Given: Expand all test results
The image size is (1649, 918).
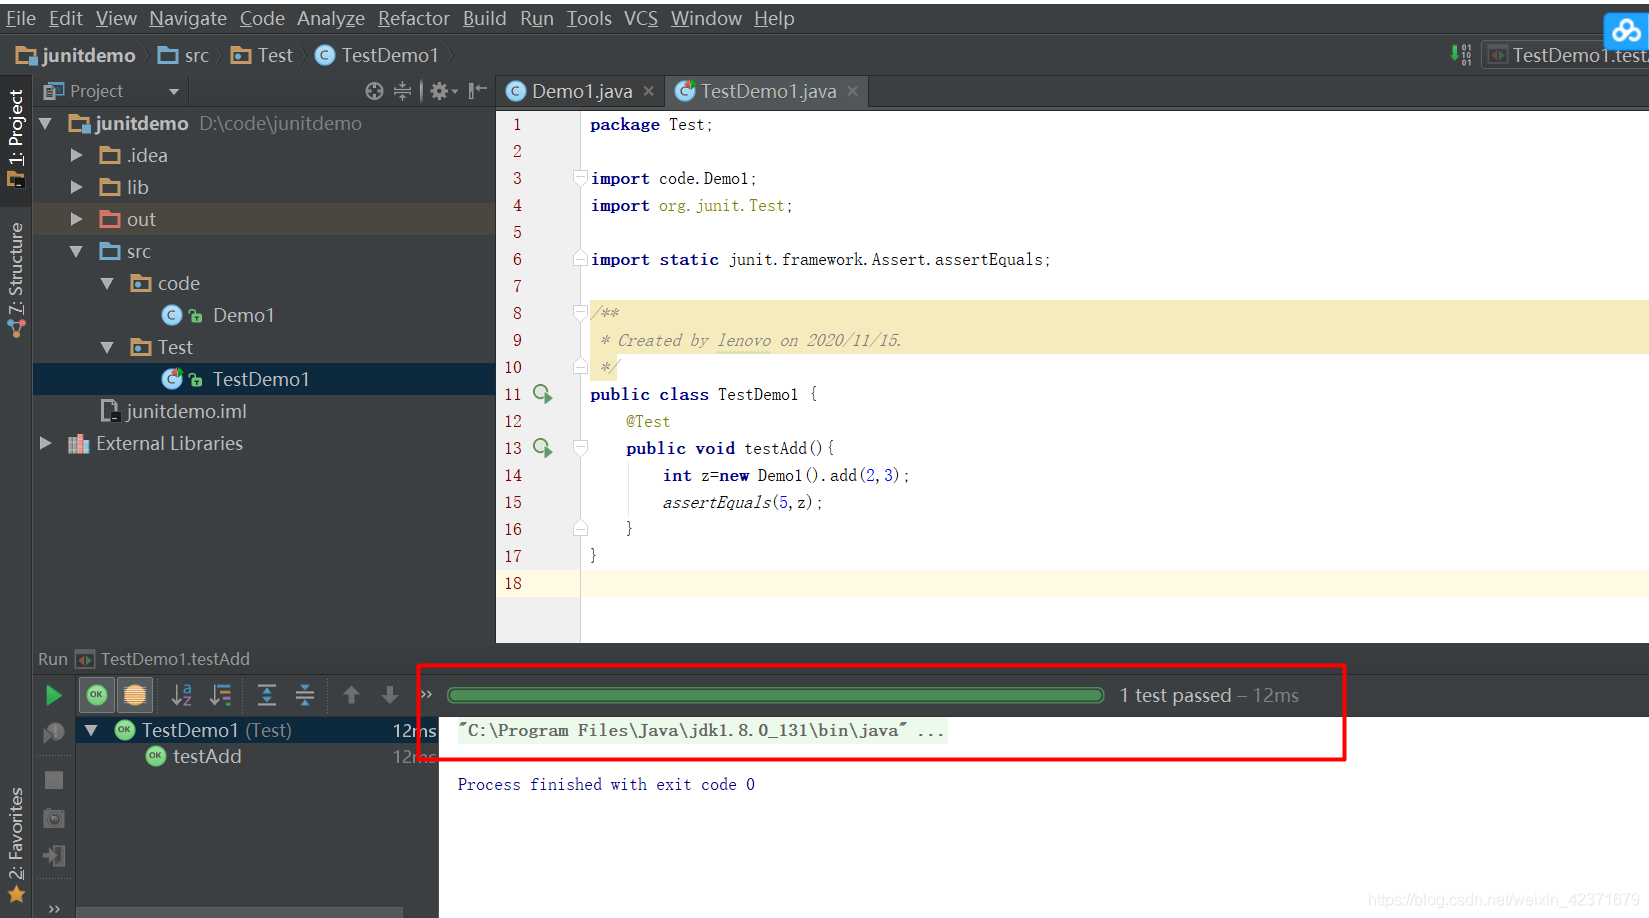Looking at the screenshot, I should 267,694.
